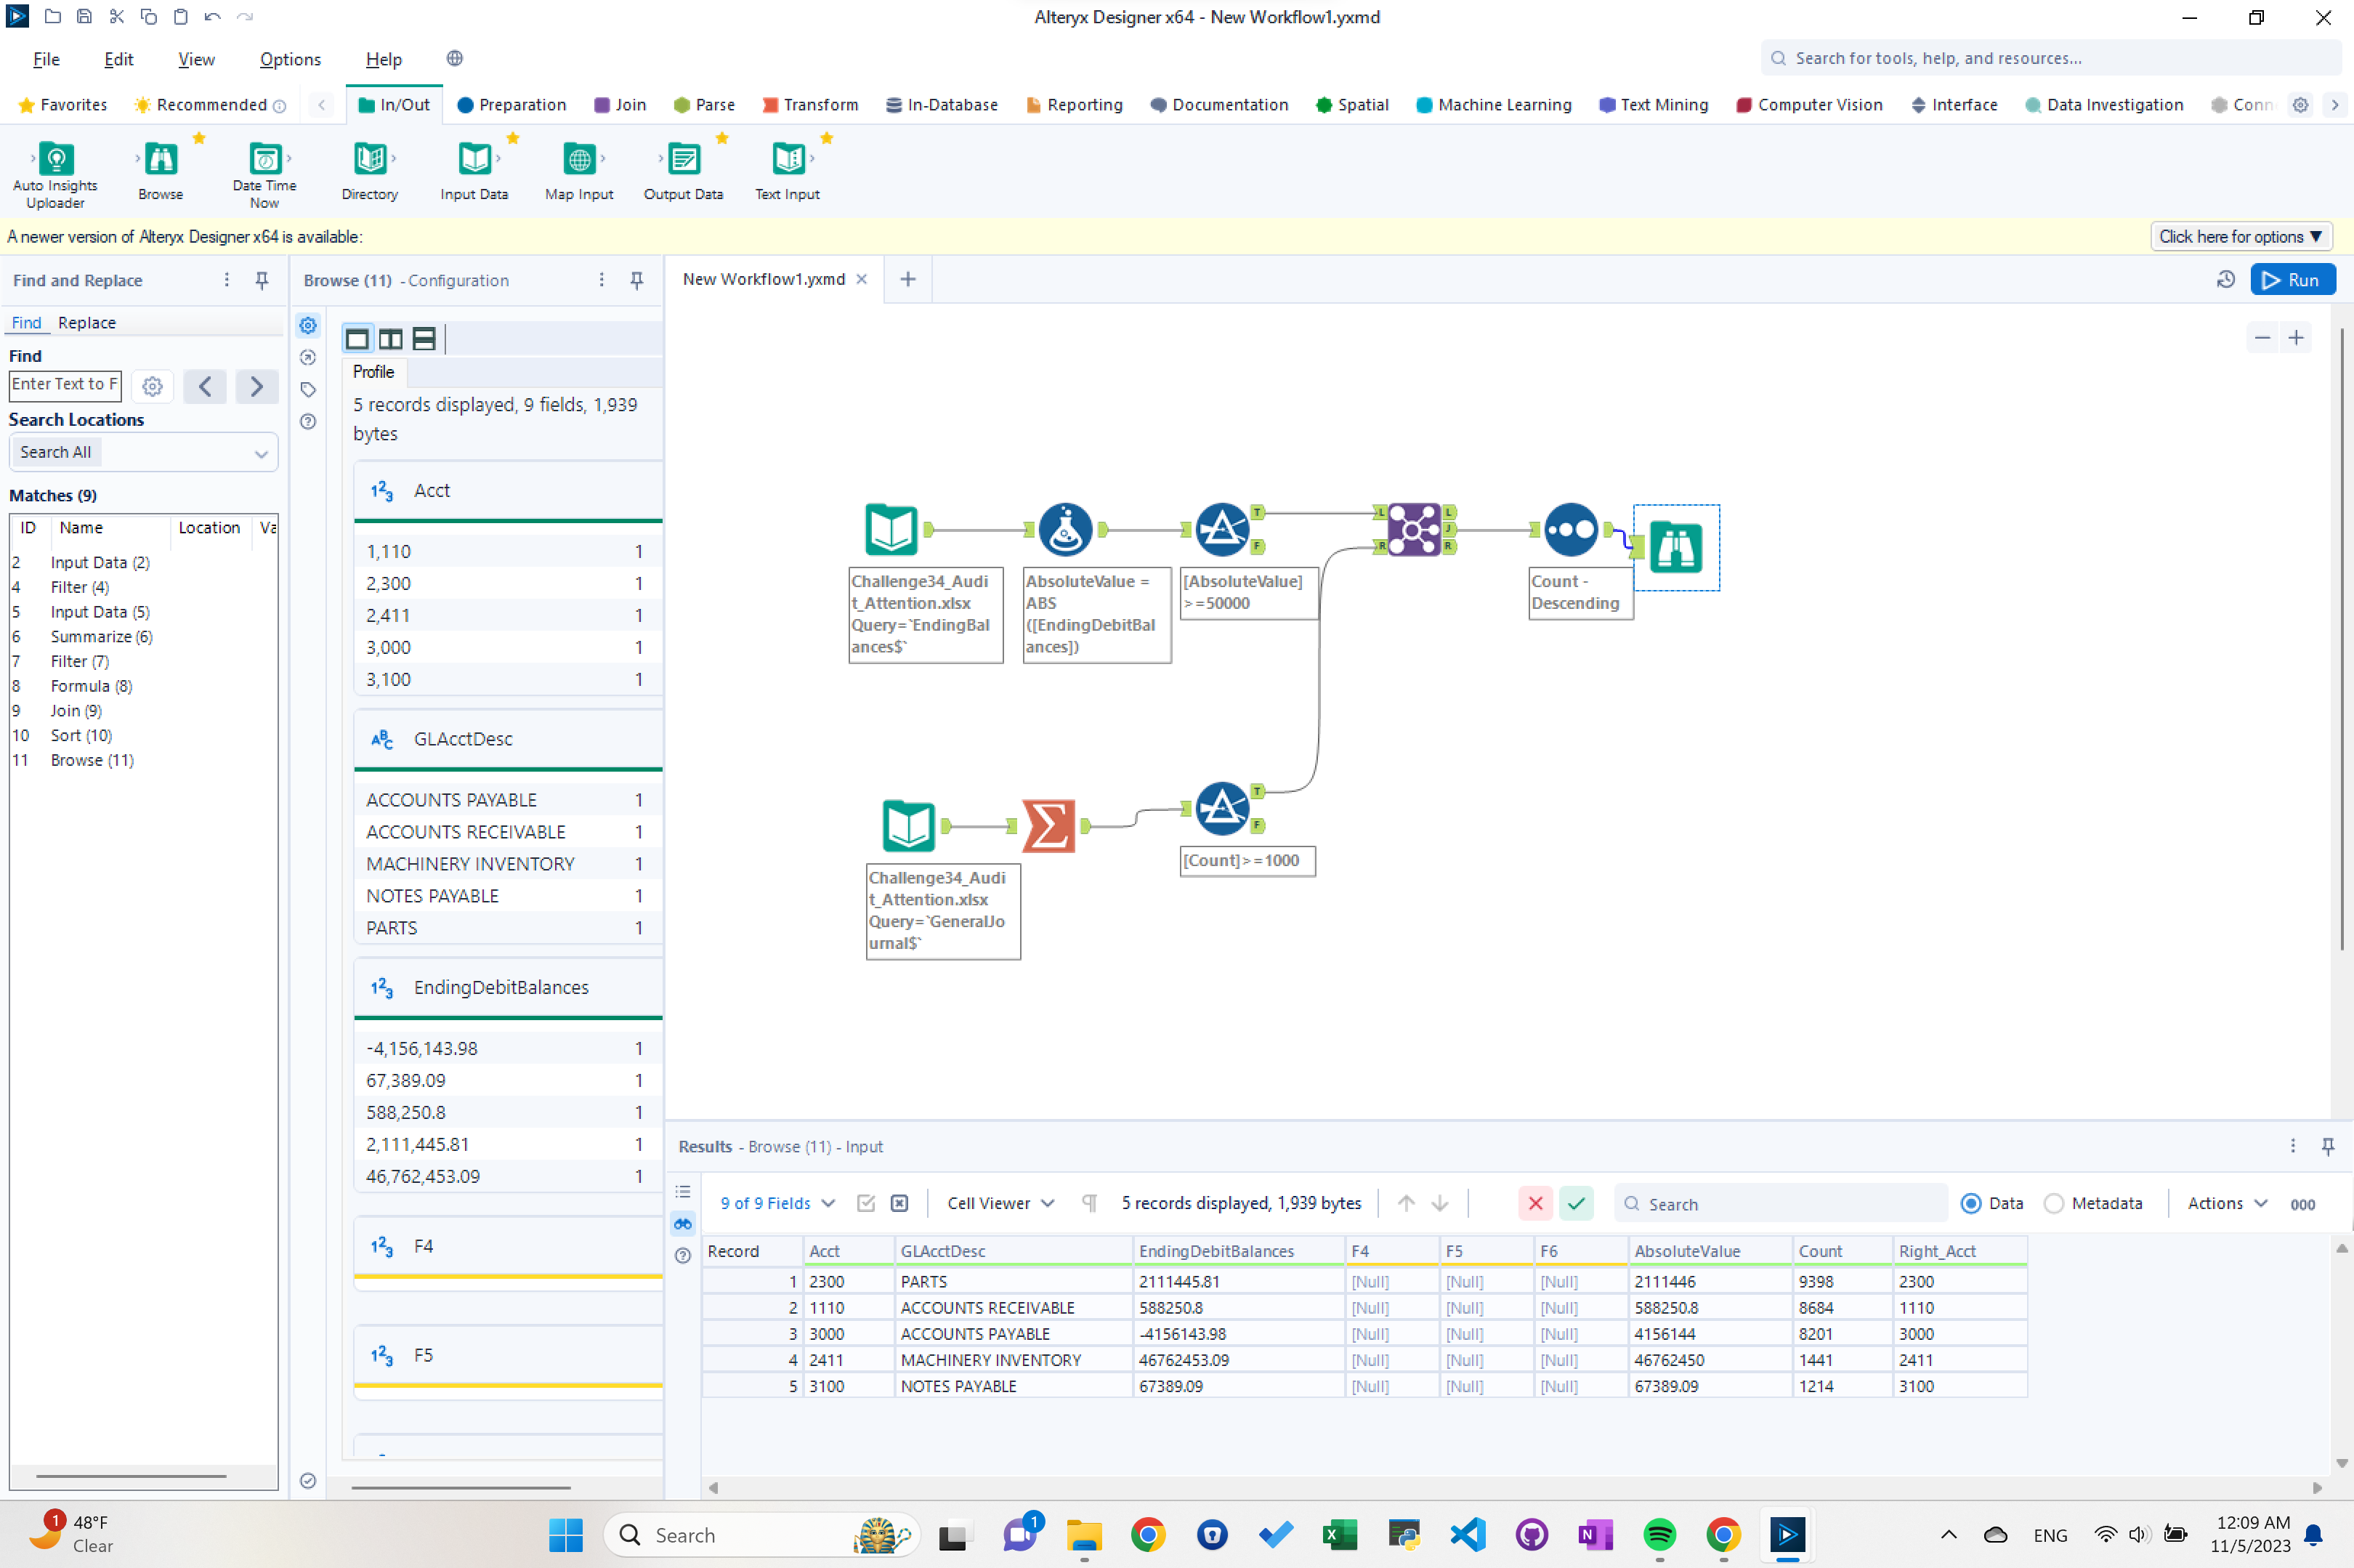
Task: Select side-by-side profile layout
Action: click(391, 339)
